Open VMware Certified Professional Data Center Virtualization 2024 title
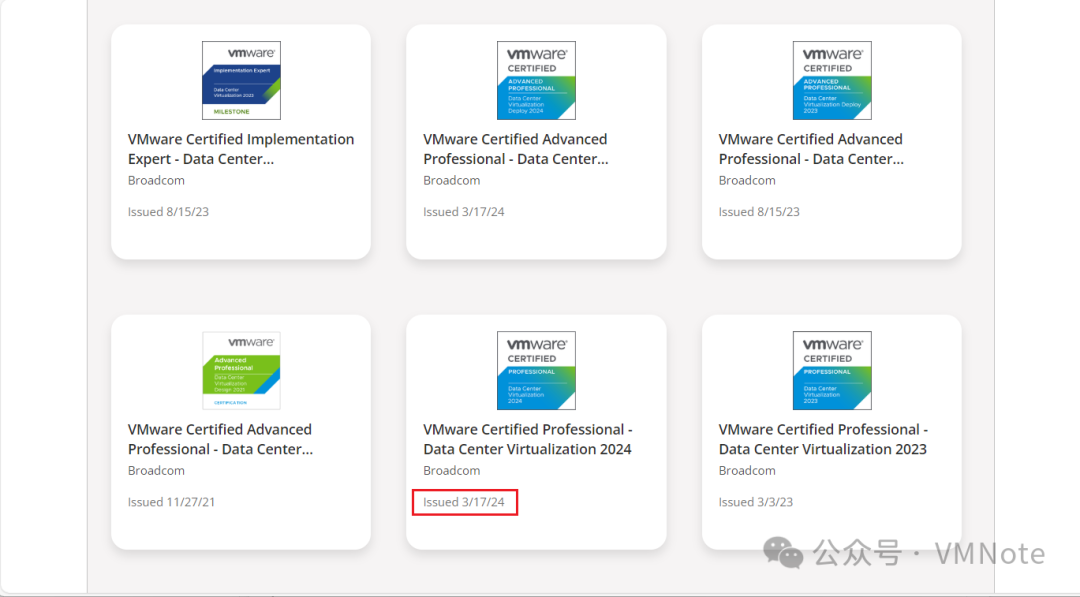The height and width of the screenshot is (597, 1080). click(x=528, y=439)
